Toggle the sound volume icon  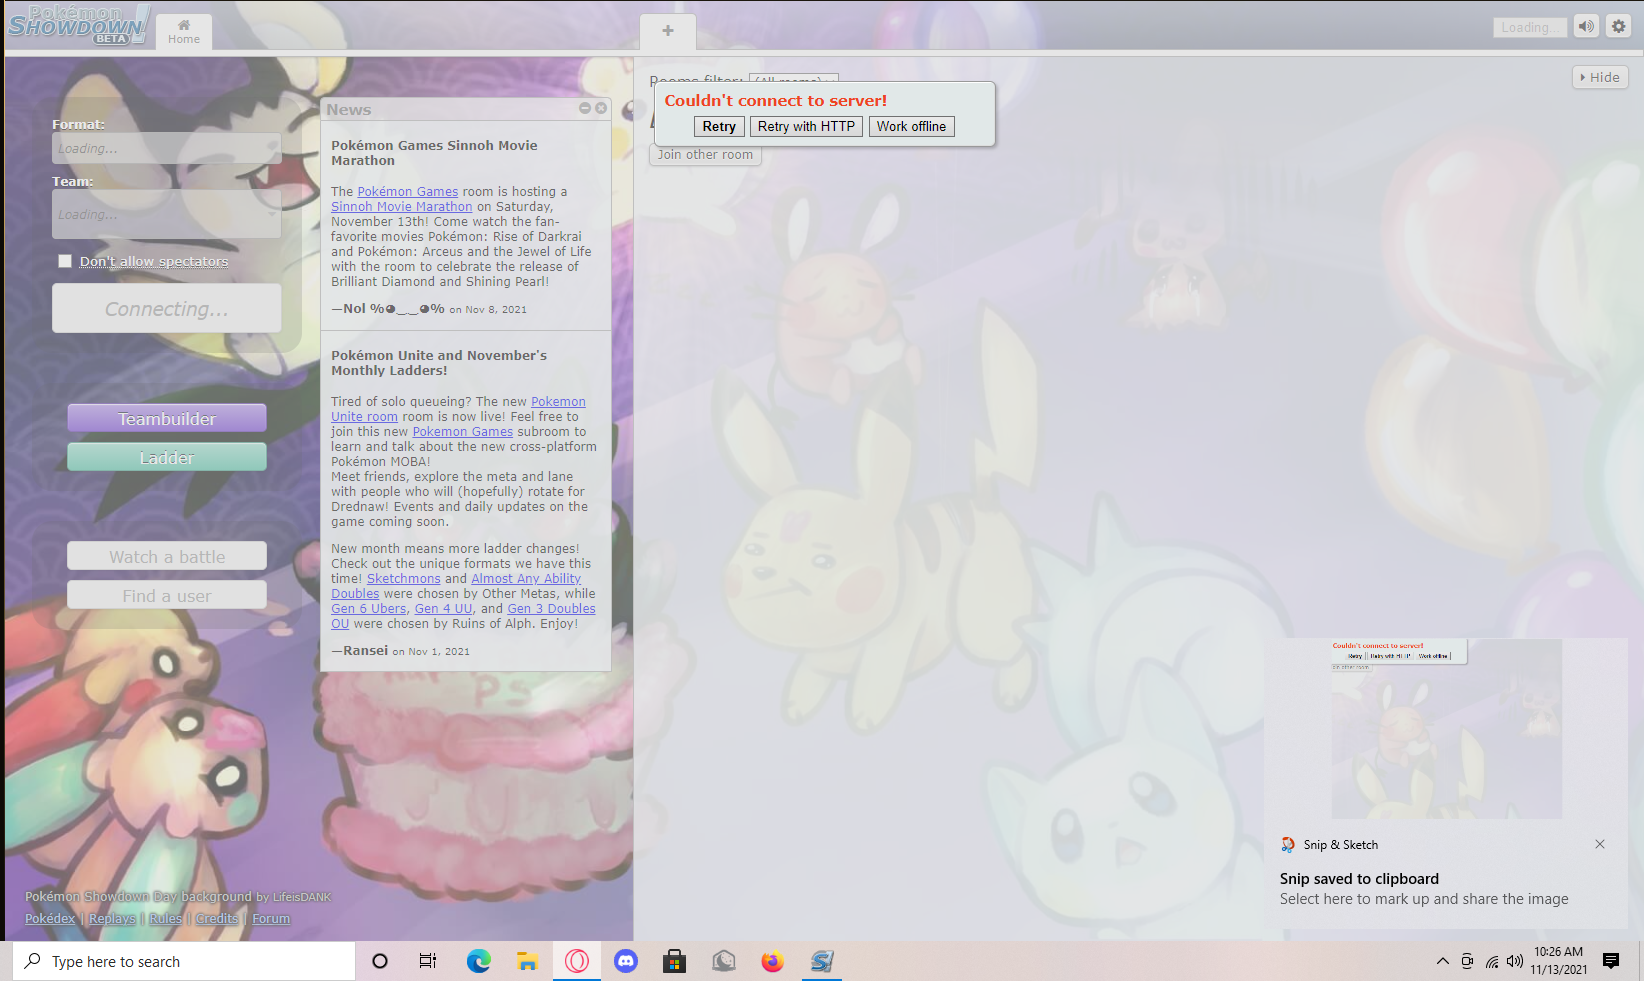[x=1586, y=27]
